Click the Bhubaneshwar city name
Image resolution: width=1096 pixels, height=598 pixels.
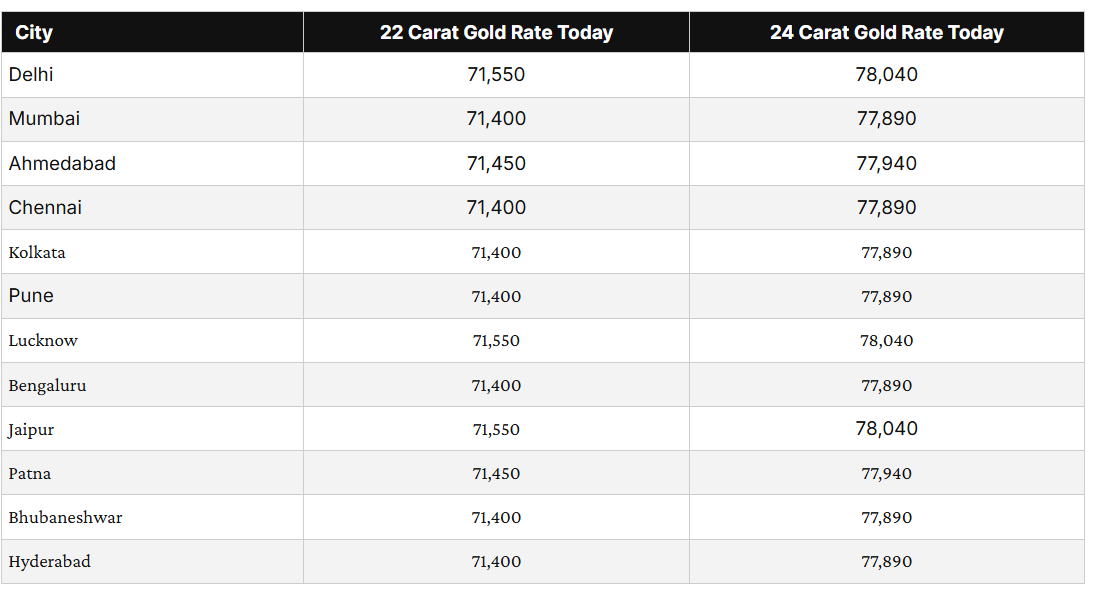tap(65, 518)
